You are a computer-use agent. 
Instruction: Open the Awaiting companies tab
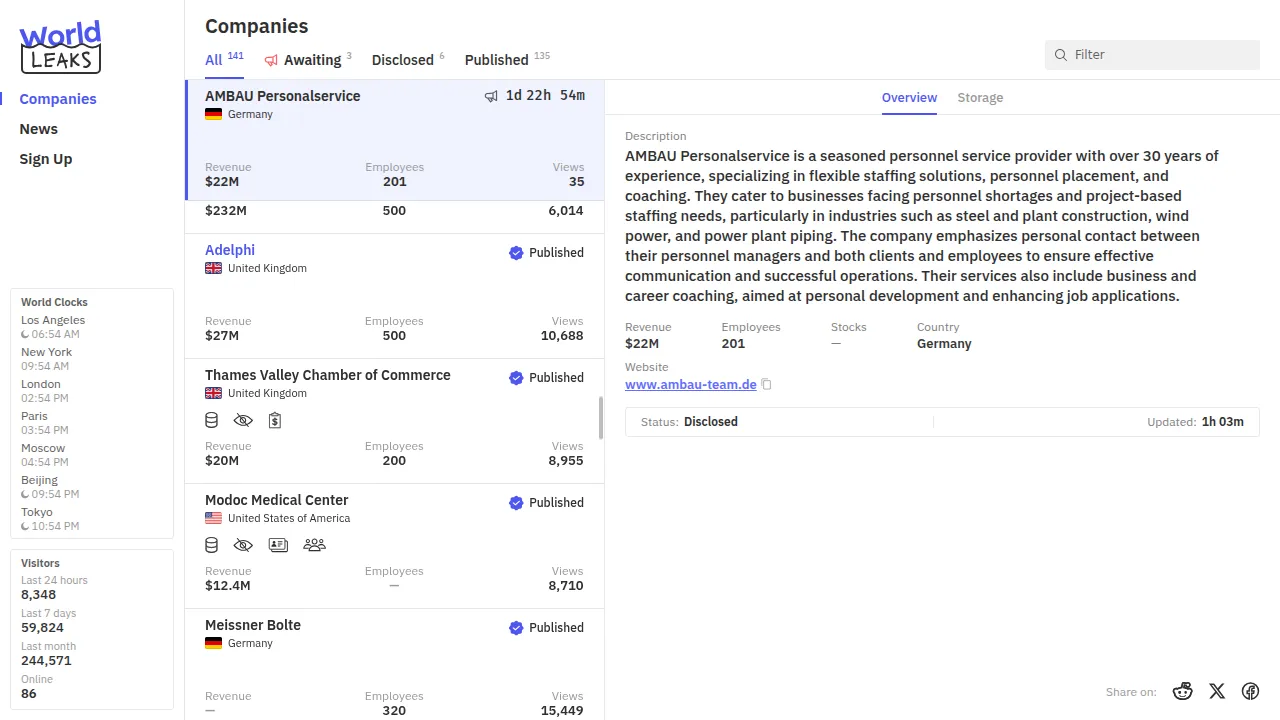(308, 60)
